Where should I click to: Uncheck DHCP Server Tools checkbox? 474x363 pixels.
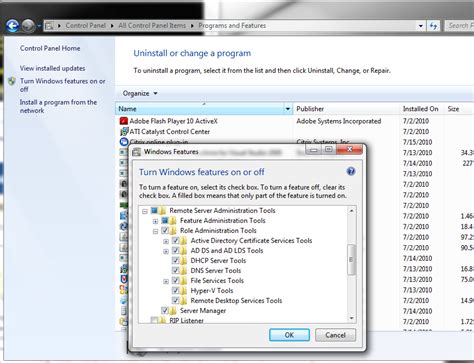(175, 260)
